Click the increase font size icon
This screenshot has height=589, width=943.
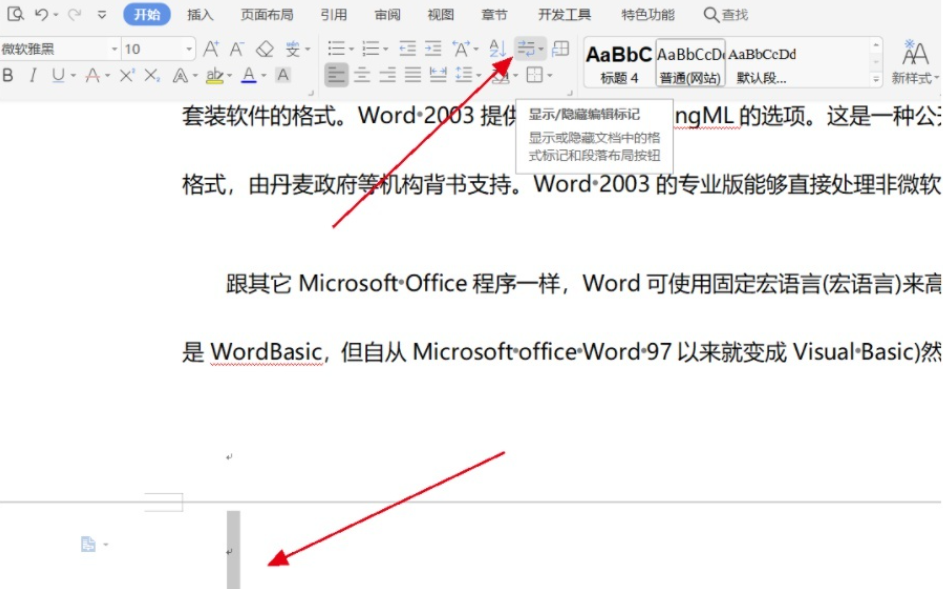click(x=211, y=49)
